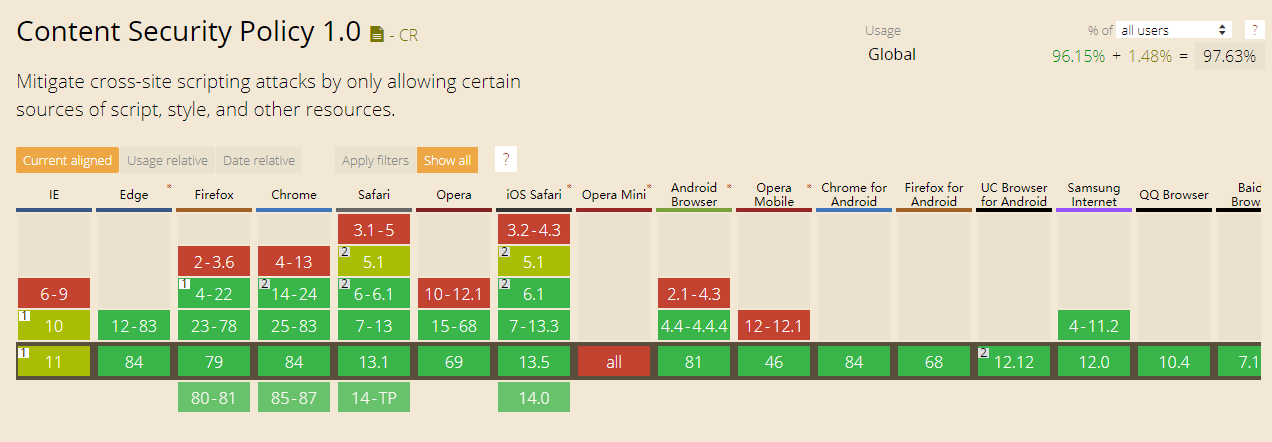This screenshot has width=1272, height=442.
Task: Click the Samsung Internet column header
Action: pyautogui.click(x=1094, y=195)
